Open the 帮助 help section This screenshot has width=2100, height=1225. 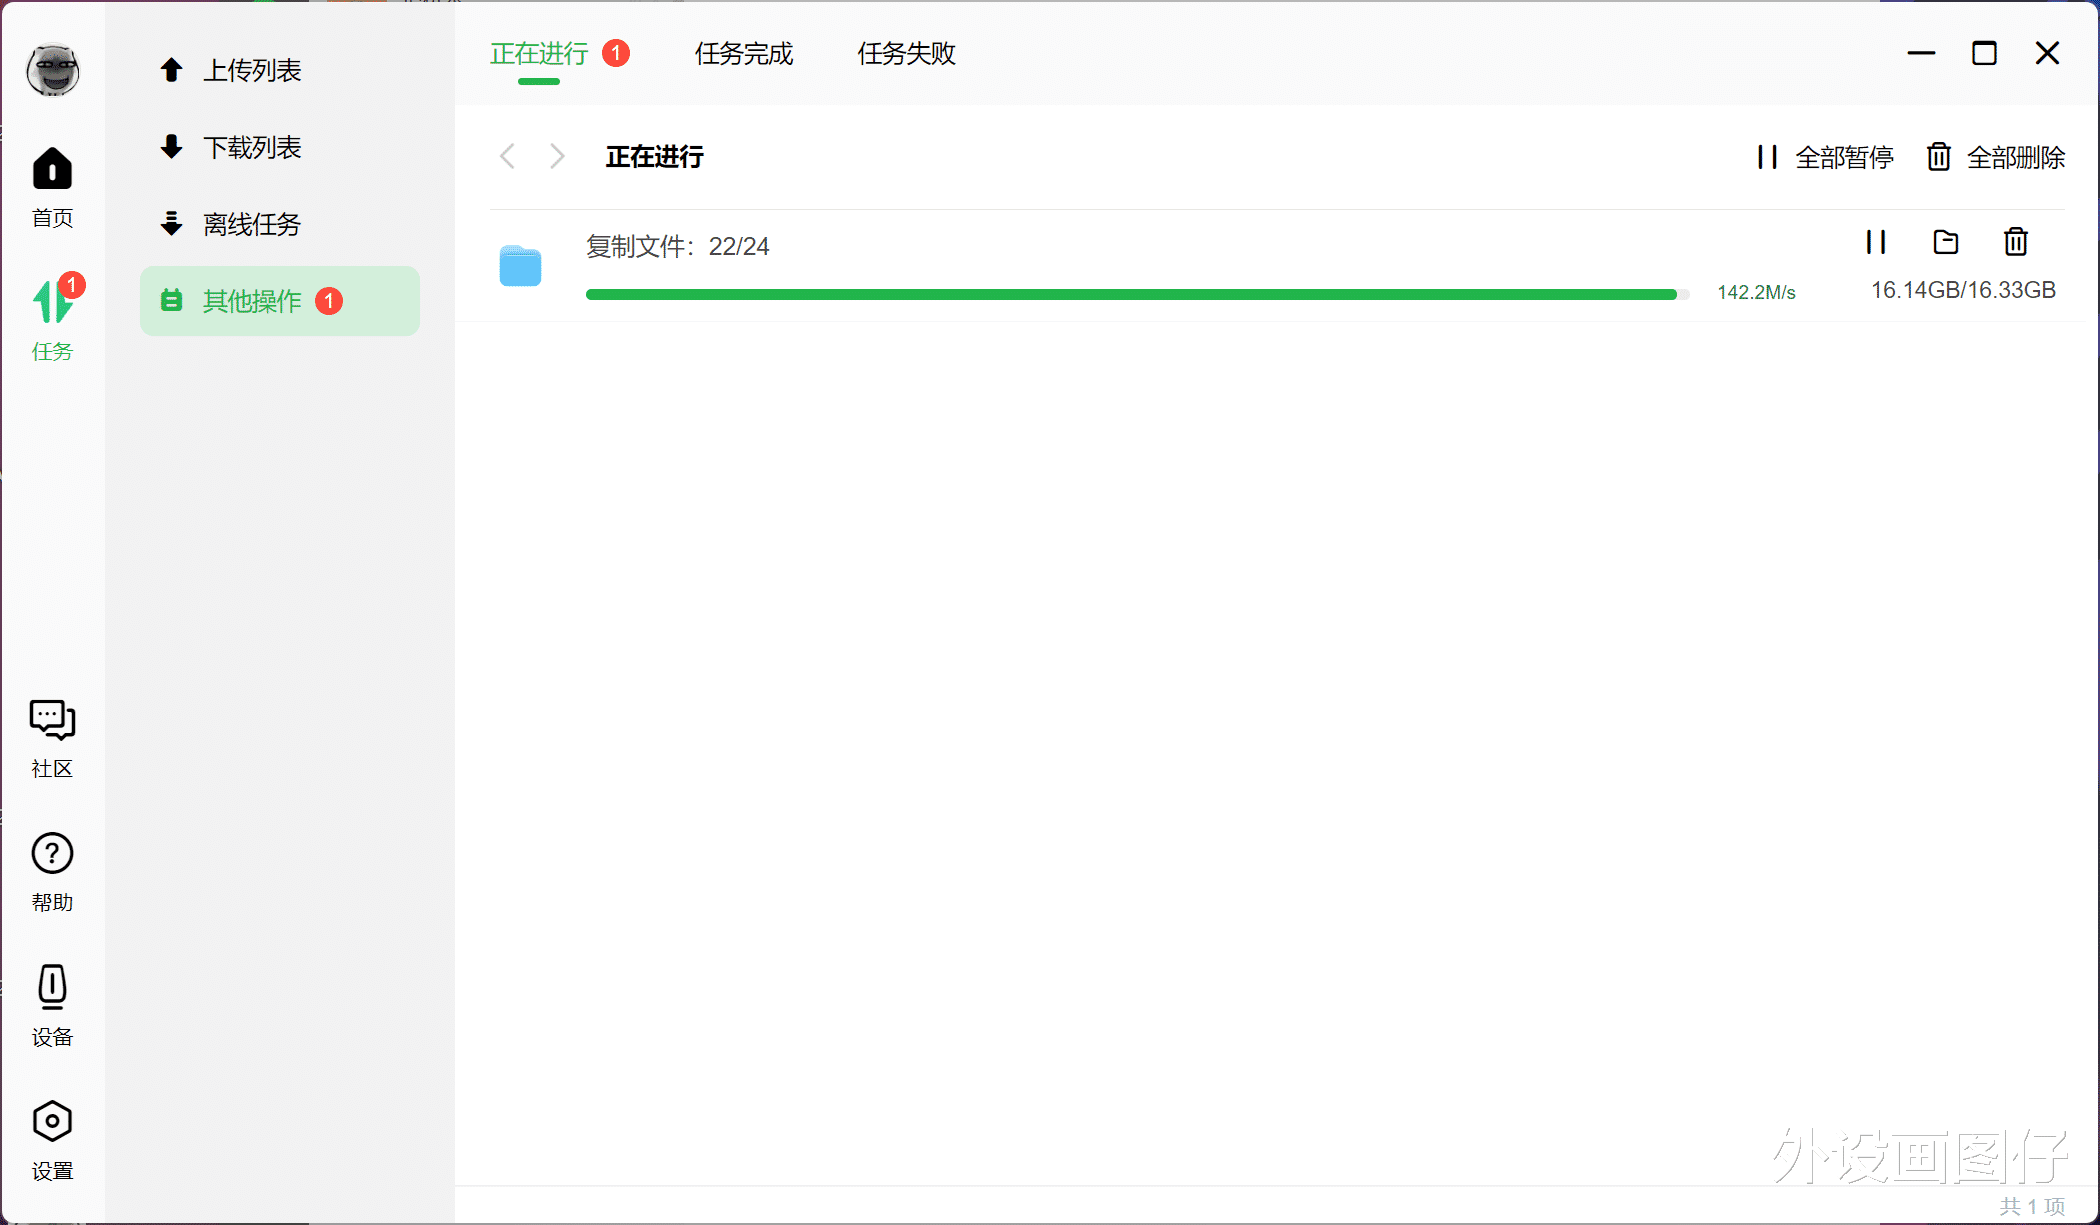[52, 868]
